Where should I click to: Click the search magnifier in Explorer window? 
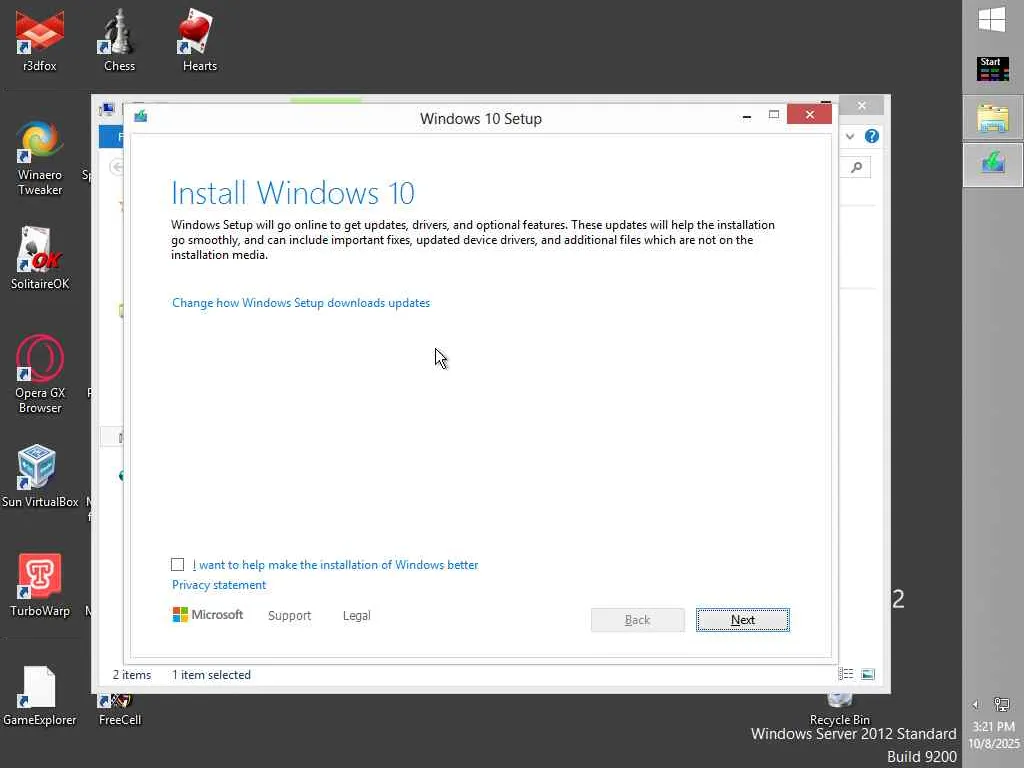857,167
